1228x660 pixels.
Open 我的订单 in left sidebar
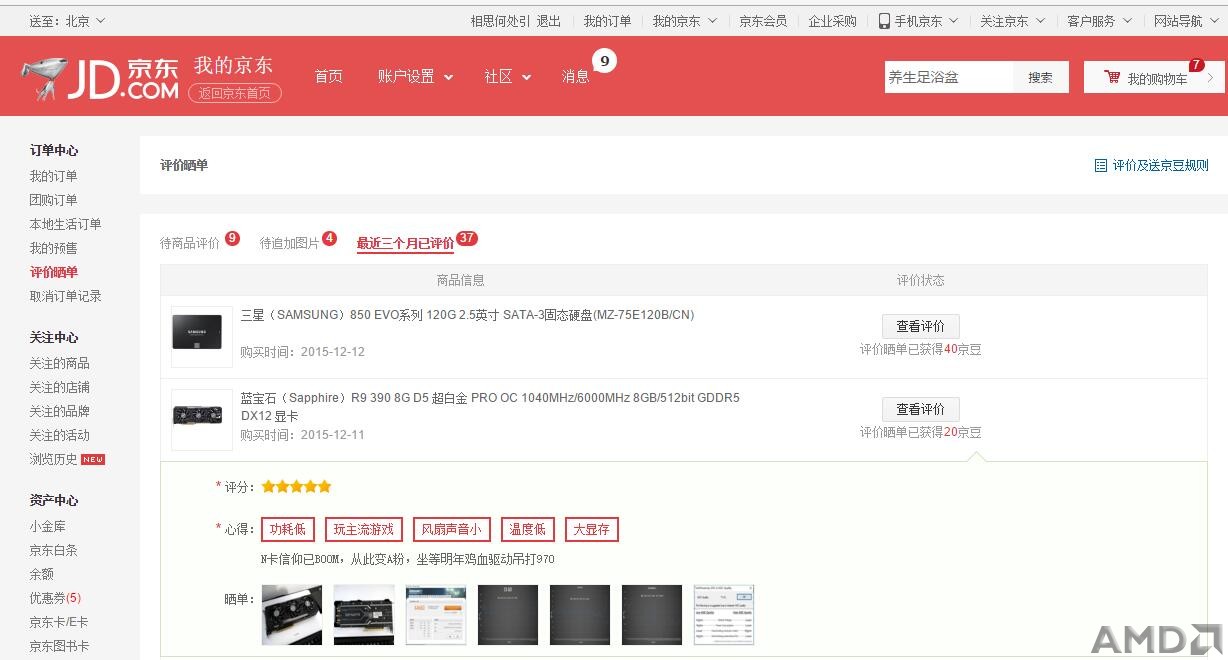coord(53,176)
